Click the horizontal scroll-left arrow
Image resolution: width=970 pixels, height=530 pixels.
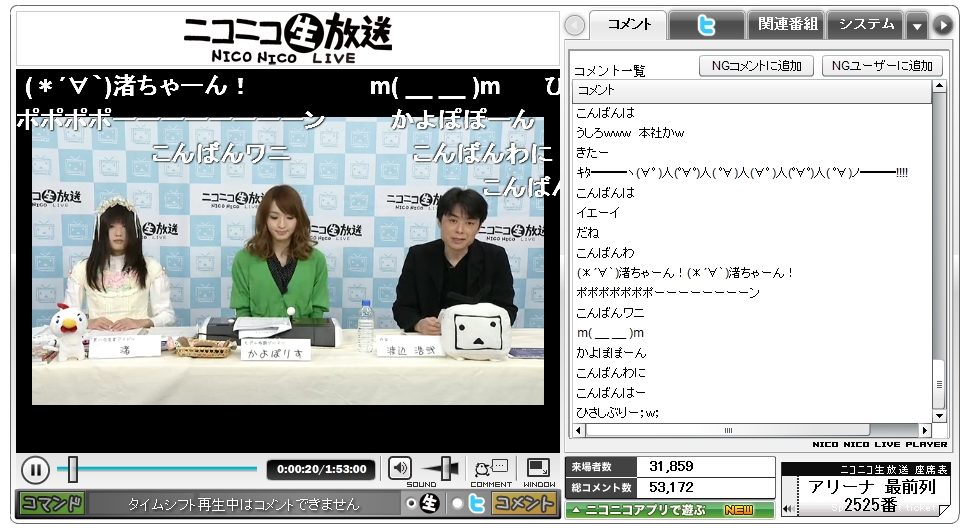pyautogui.click(x=579, y=430)
